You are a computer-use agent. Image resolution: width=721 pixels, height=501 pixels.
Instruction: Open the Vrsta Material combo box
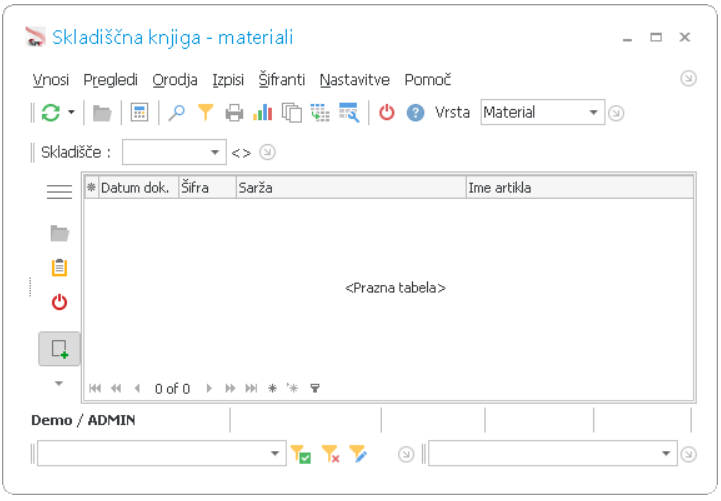[x=543, y=112]
